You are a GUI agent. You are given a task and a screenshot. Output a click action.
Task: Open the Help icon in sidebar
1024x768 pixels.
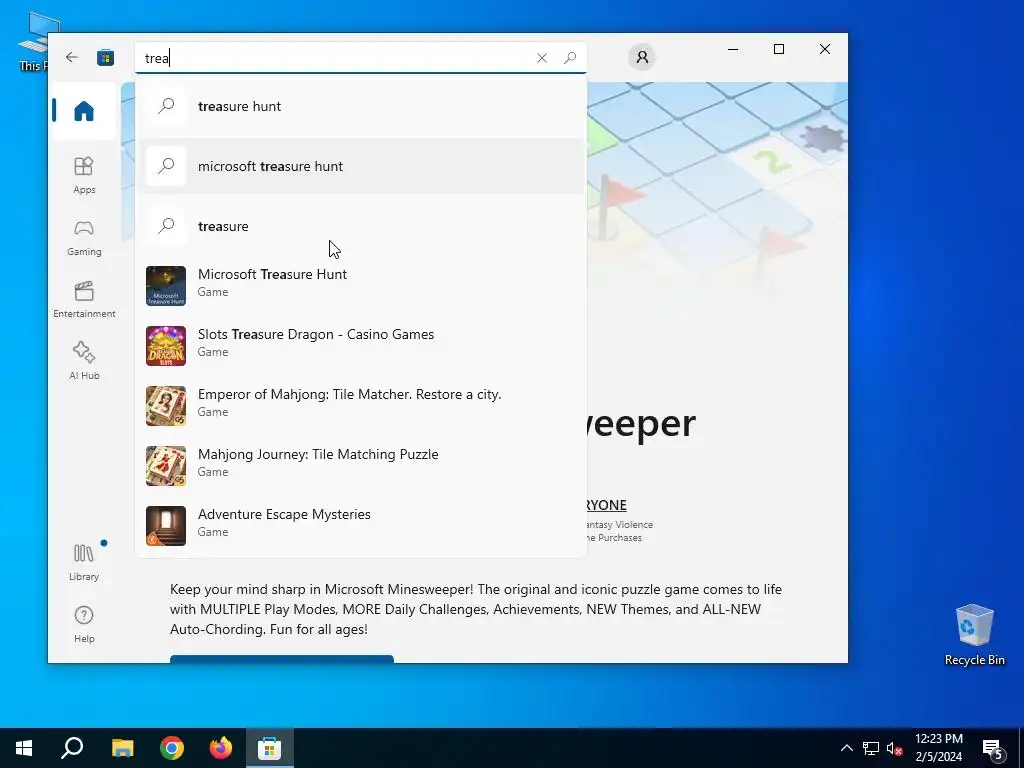click(84, 624)
